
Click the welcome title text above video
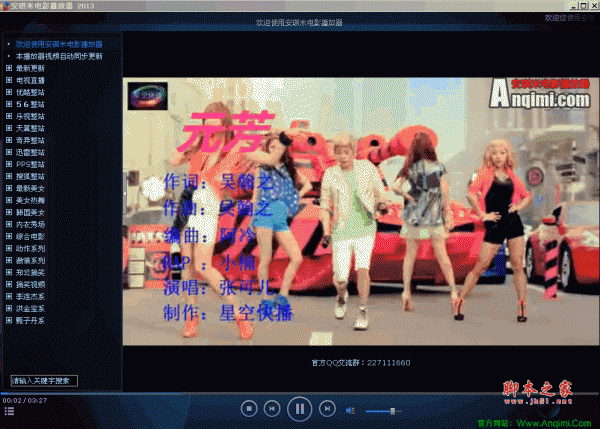299,23
